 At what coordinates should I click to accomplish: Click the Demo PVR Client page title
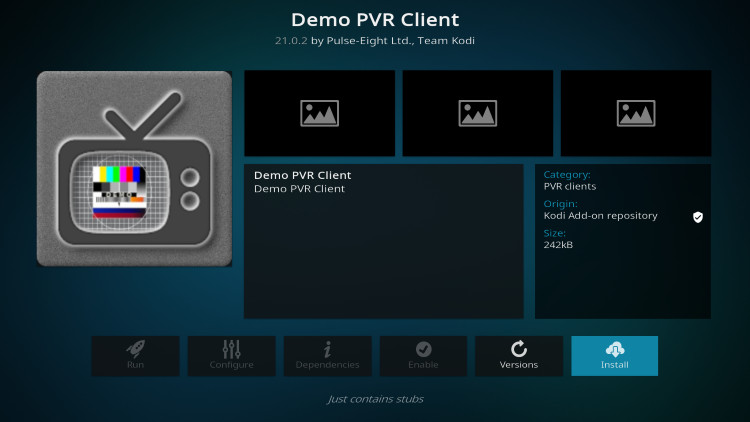pos(375,20)
